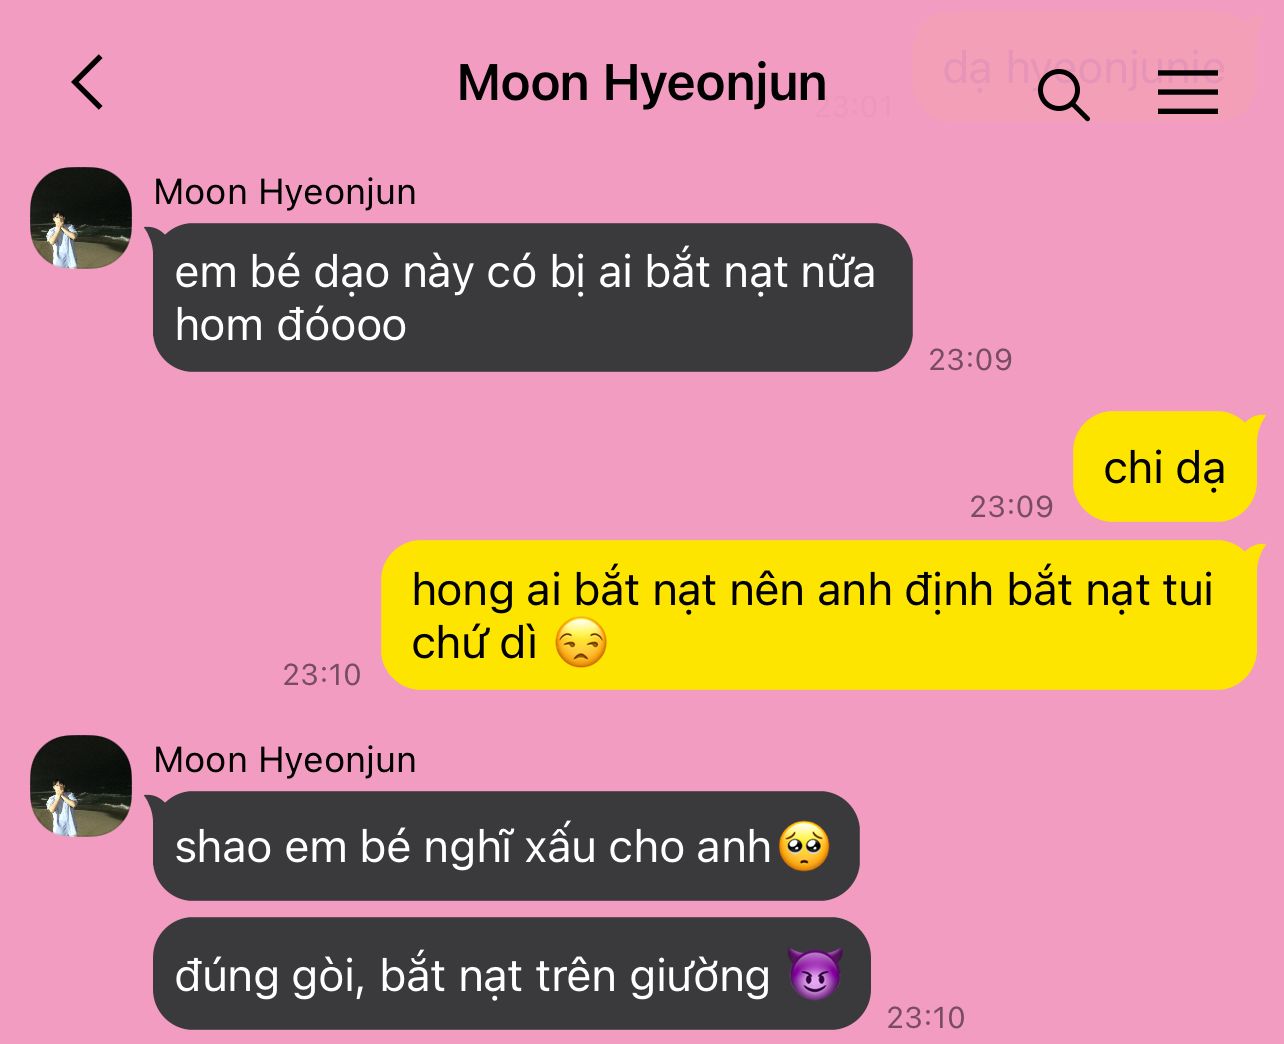The height and width of the screenshot is (1044, 1284).
Task: Tap the 23:10 timestamp left of yellow bubble
Action: [x=322, y=675]
